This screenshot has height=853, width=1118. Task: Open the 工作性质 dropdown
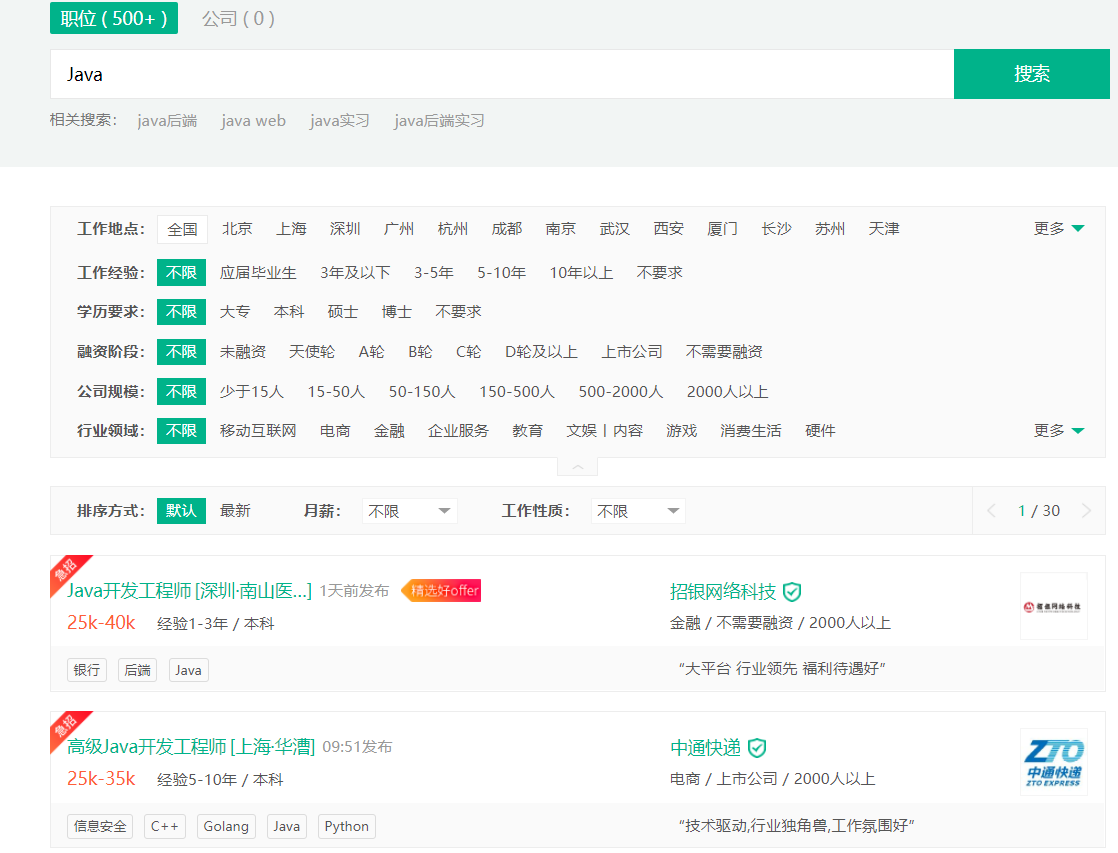(x=638, y=511)
